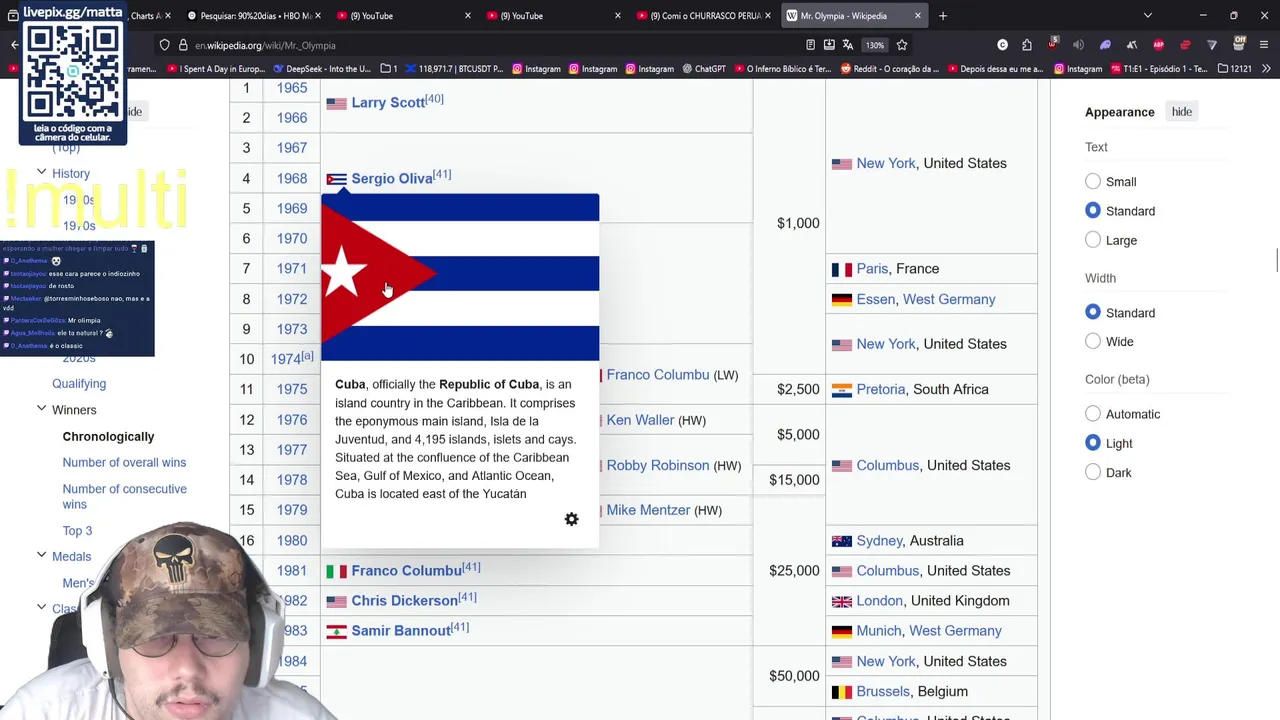
Task: Select Standard width option
Action: (1093, 313)
